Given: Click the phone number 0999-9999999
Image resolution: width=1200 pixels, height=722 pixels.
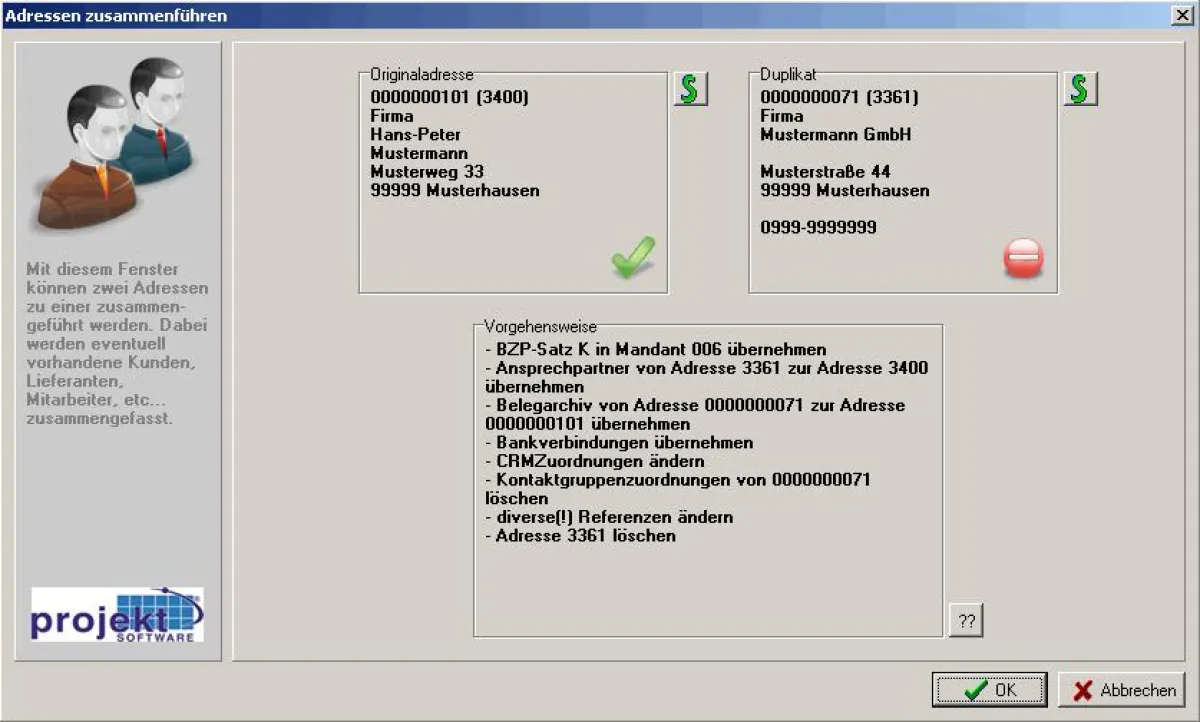Looking at the screenshot, I should tap(818, 227).
